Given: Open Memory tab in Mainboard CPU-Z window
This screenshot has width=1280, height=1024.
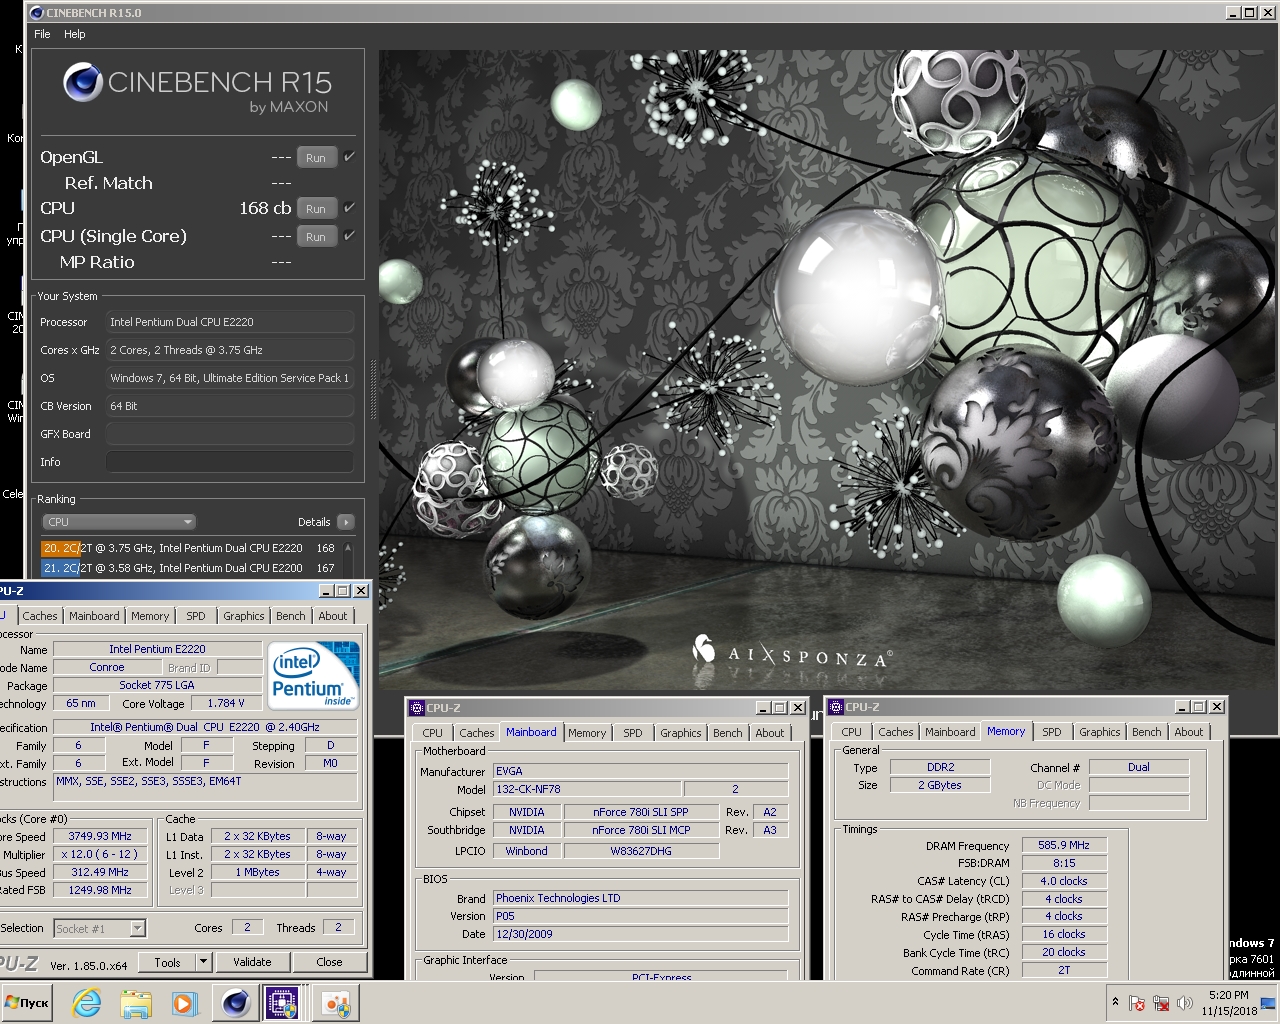Looking at the screenshot, I should pos(587,733).
